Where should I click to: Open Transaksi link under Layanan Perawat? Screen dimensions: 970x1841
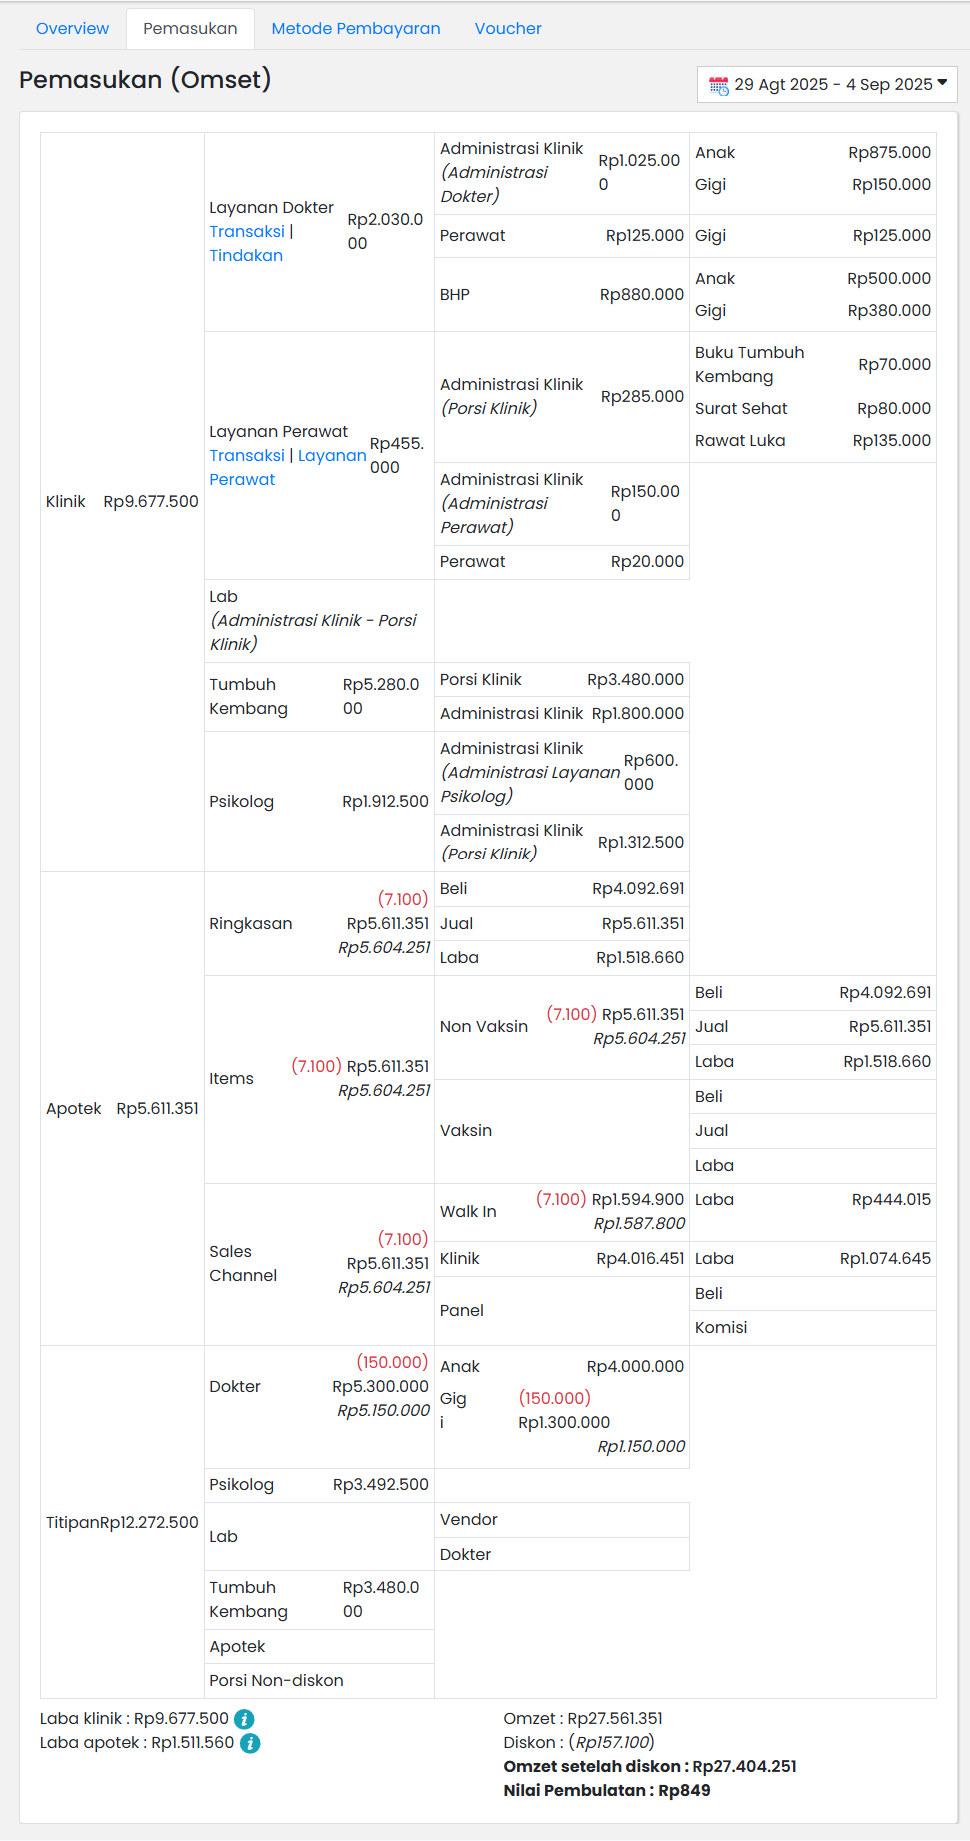coord(246,455)
